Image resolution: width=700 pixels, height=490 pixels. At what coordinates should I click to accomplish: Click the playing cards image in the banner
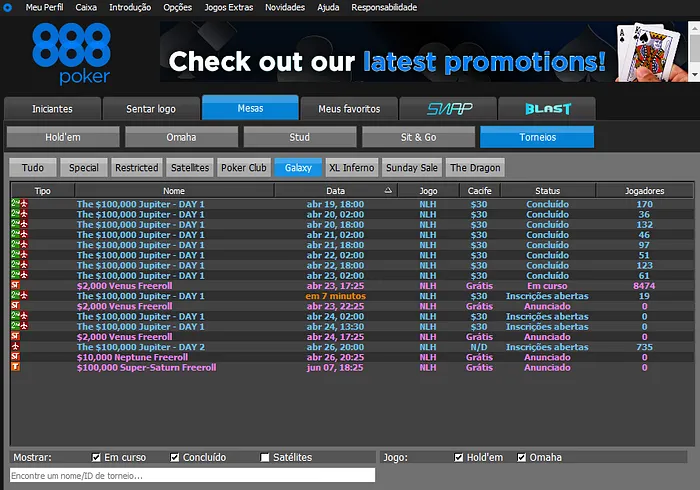pos(651,52)
